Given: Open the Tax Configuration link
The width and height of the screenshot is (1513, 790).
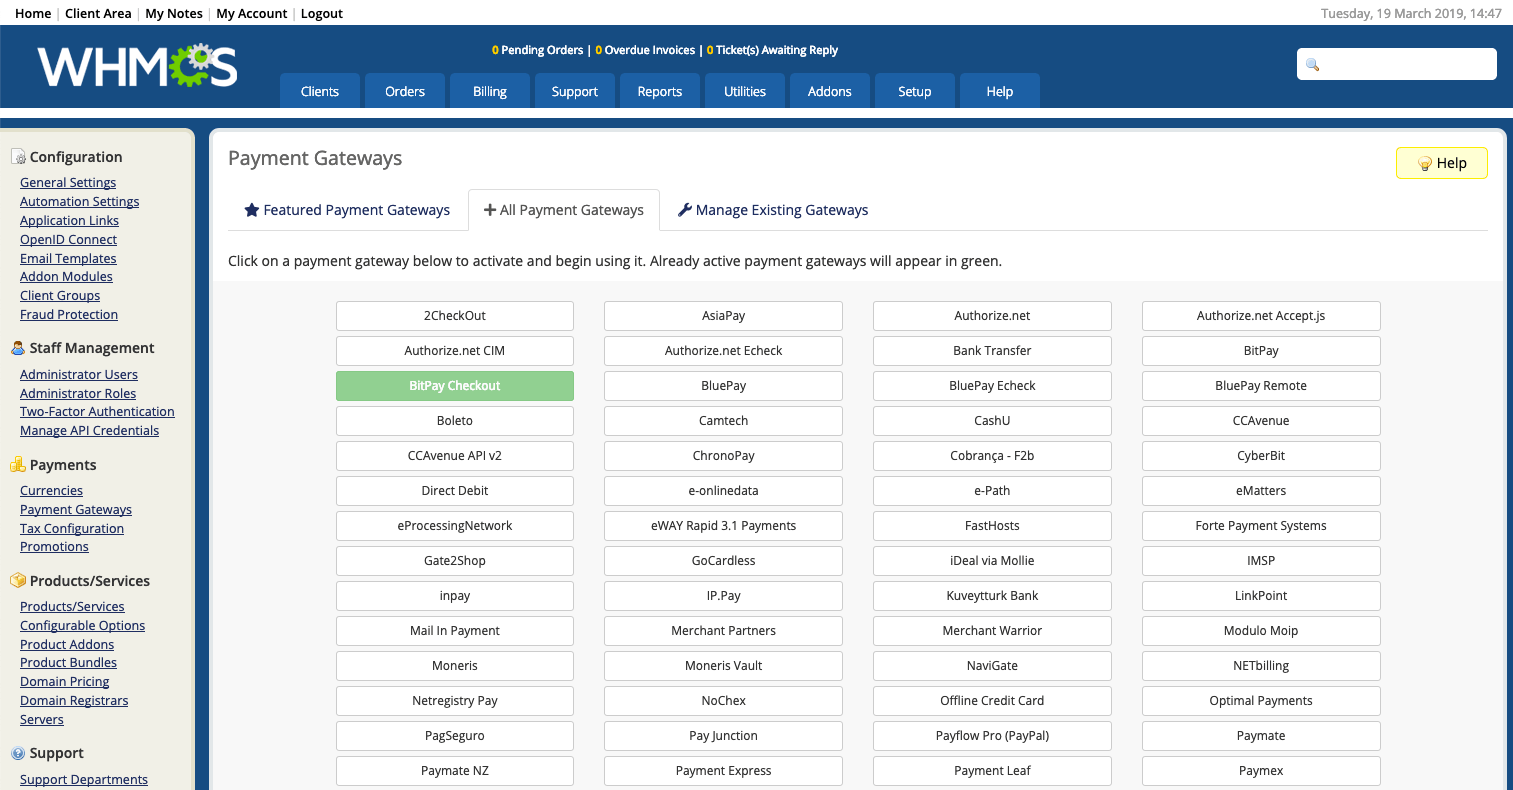Looking at the screenshot, I should pos(72,528).
